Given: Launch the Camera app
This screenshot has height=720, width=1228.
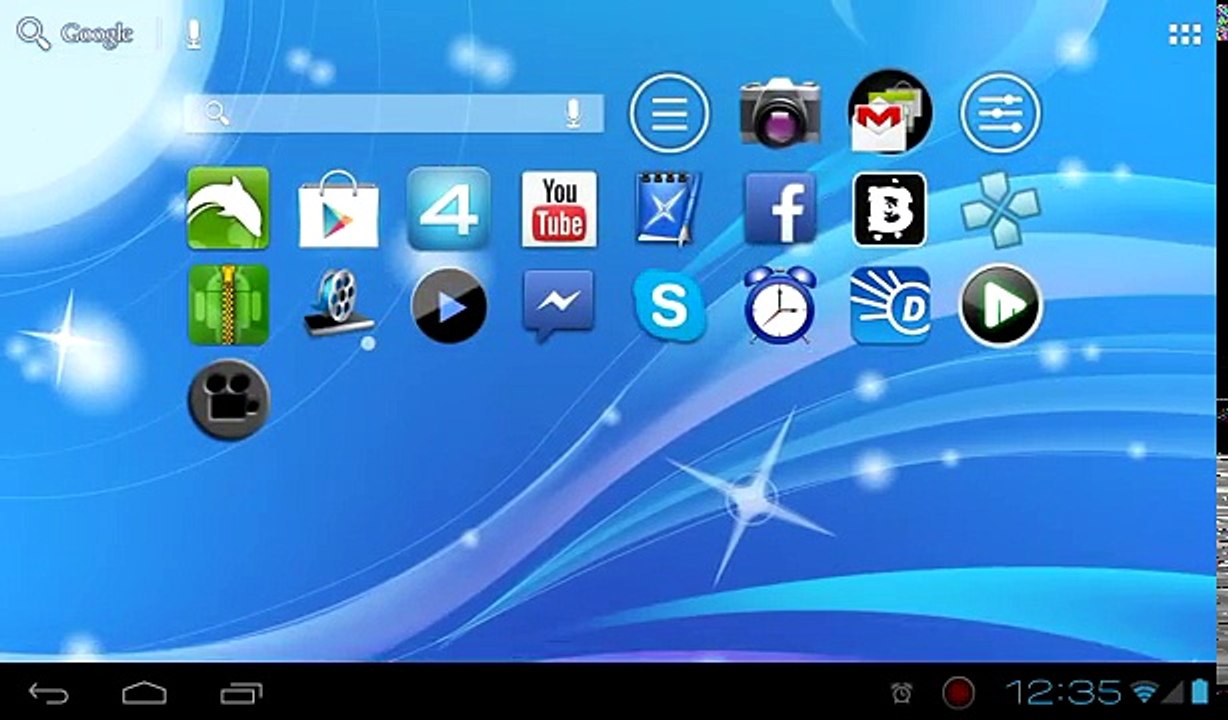Looking at the screenshot, I should tap(780, 112).
